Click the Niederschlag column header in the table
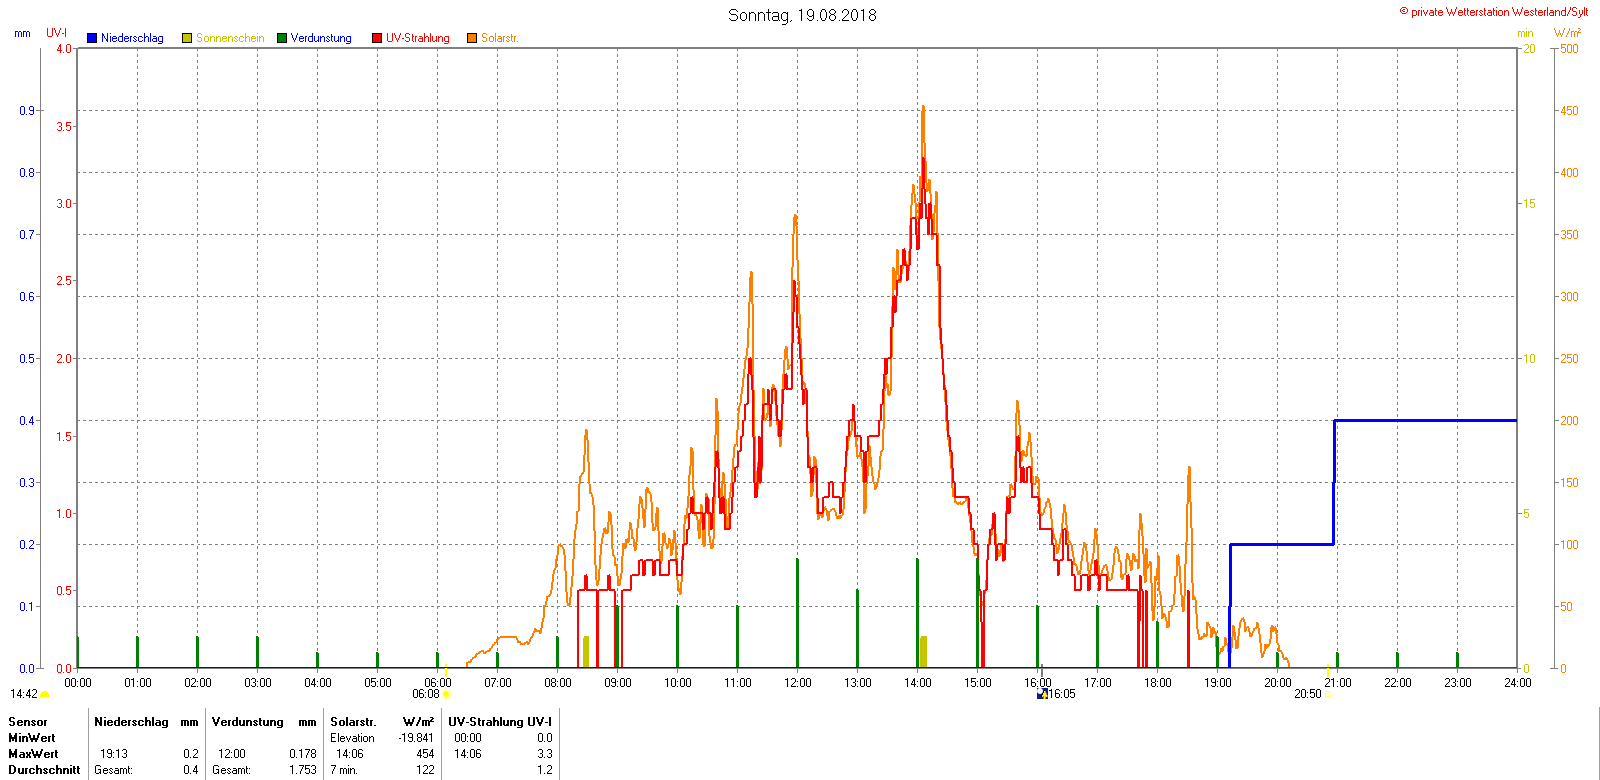The image size is (1600, 780). click(131, 722)
